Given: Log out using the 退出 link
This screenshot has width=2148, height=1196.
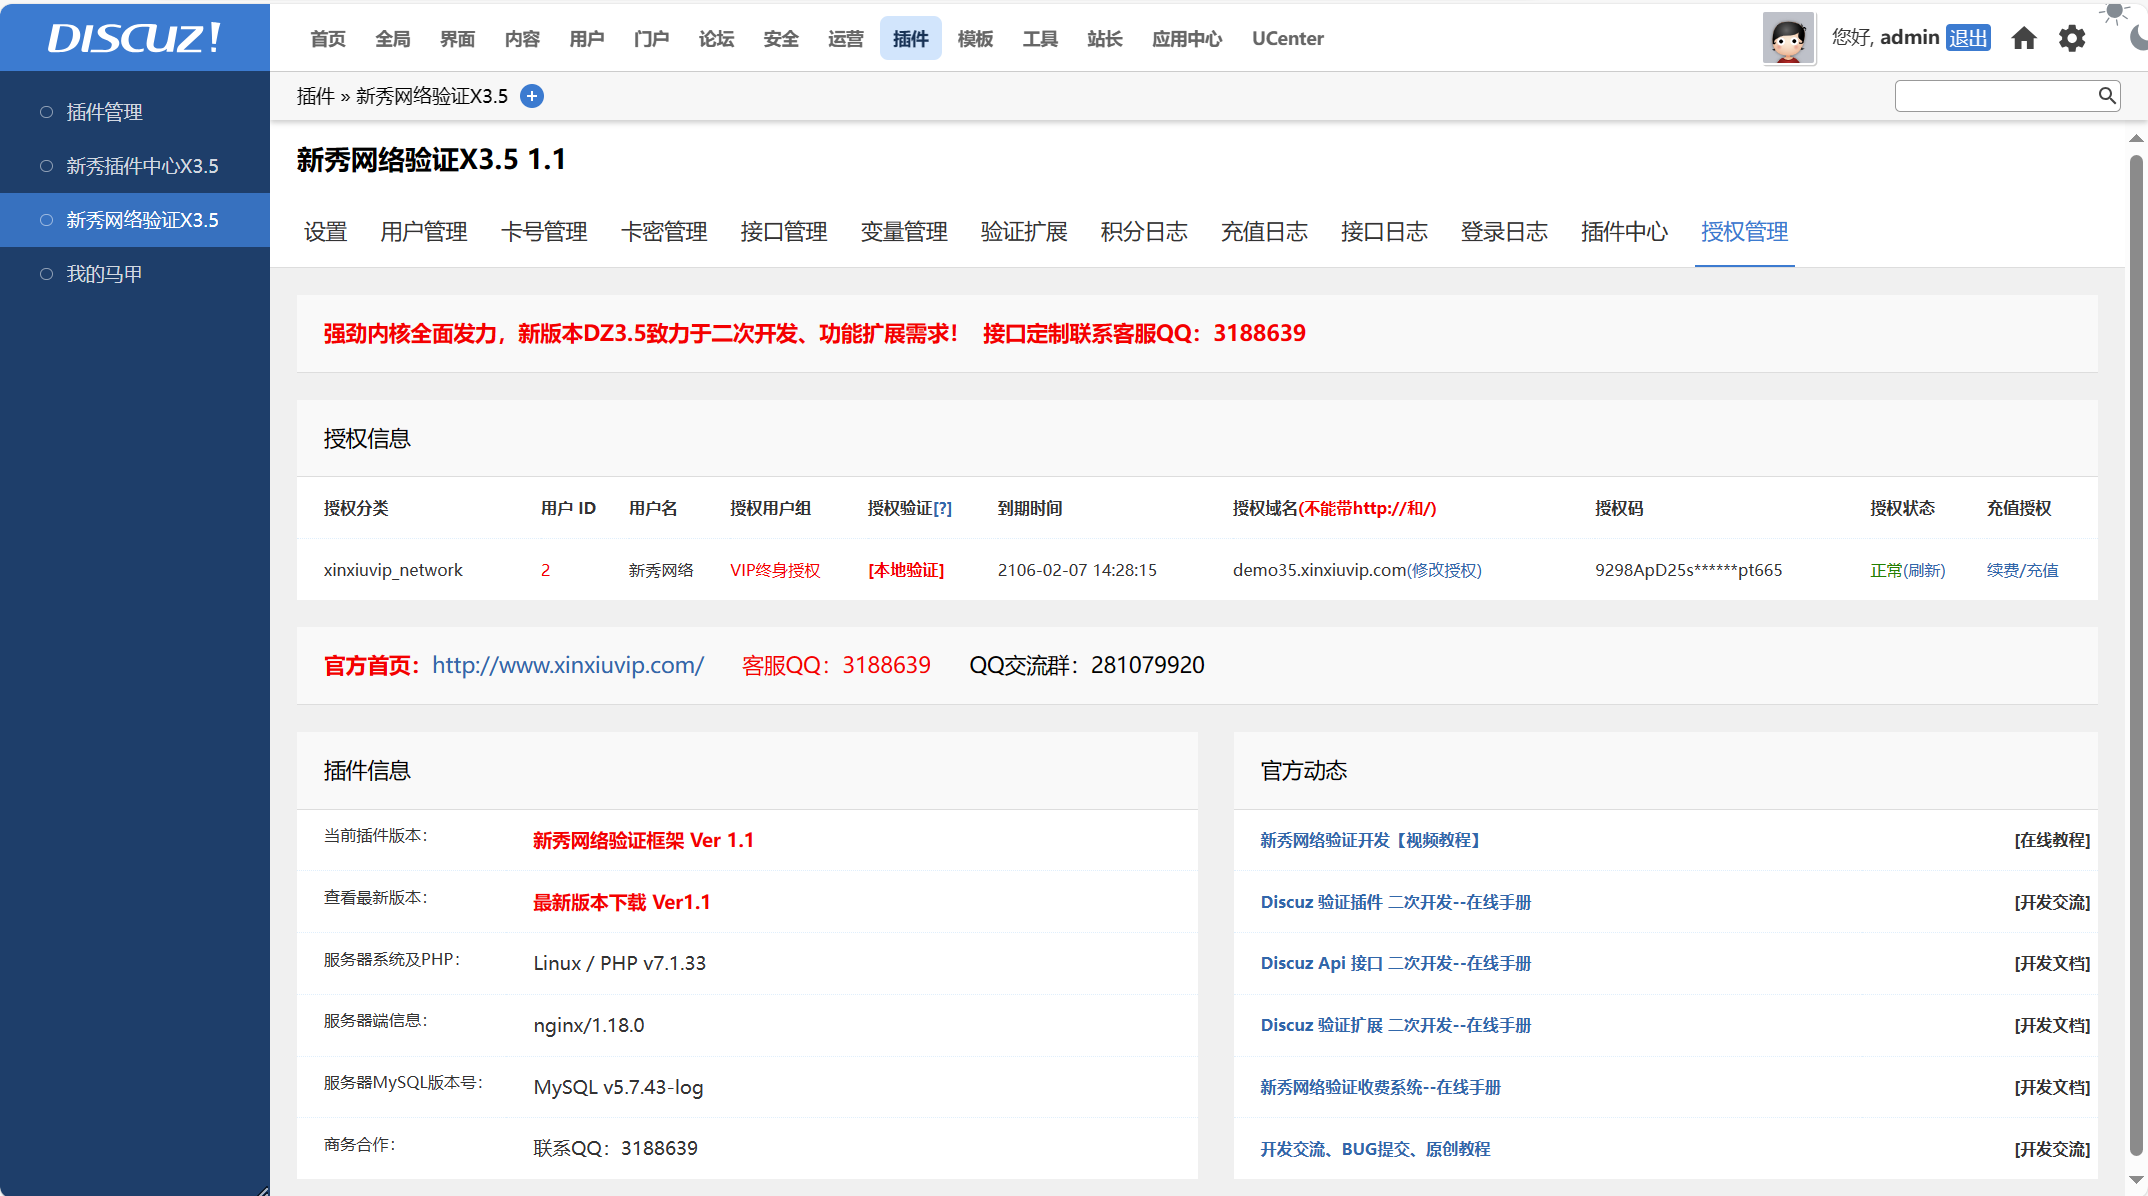Looking at the screenshot, I should click(x=1968, y=38).
